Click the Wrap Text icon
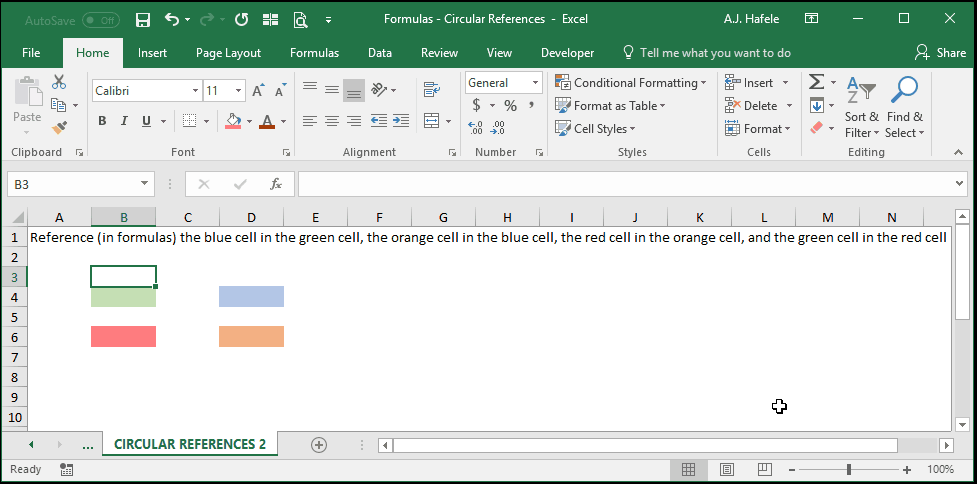 coord(431,90)
